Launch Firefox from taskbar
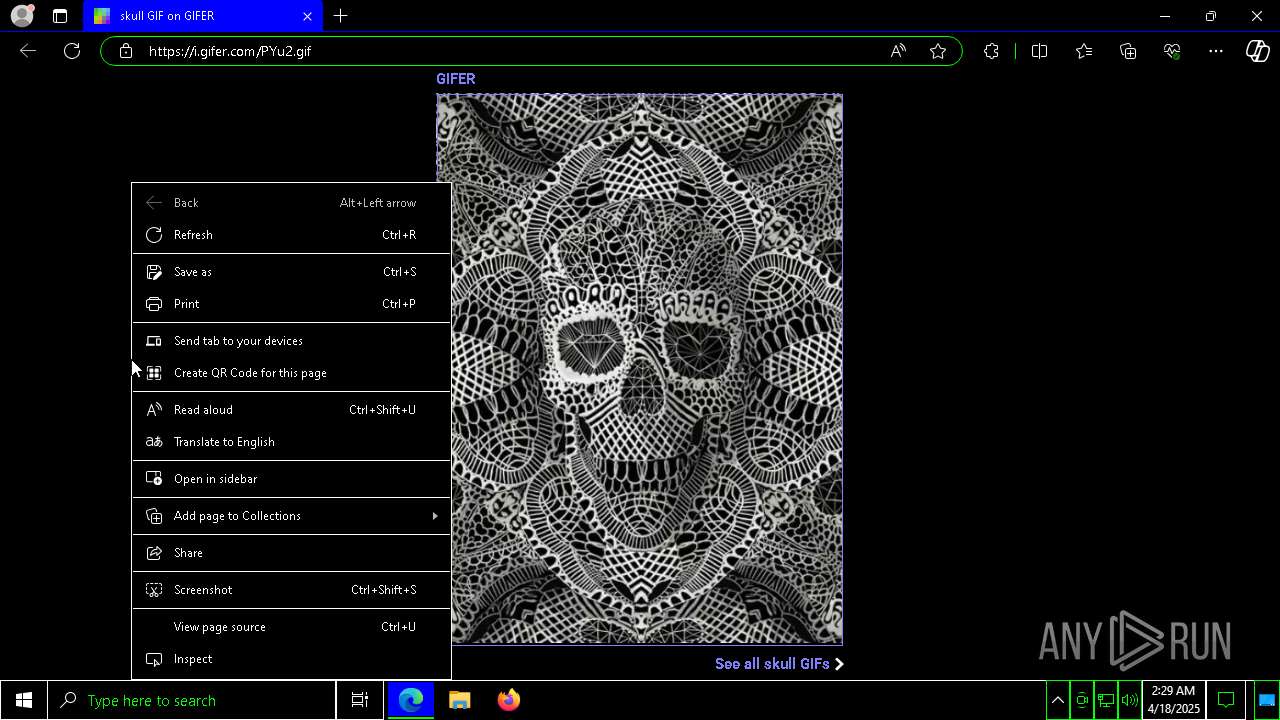The image size is (1280, 720). pos(509,700)
